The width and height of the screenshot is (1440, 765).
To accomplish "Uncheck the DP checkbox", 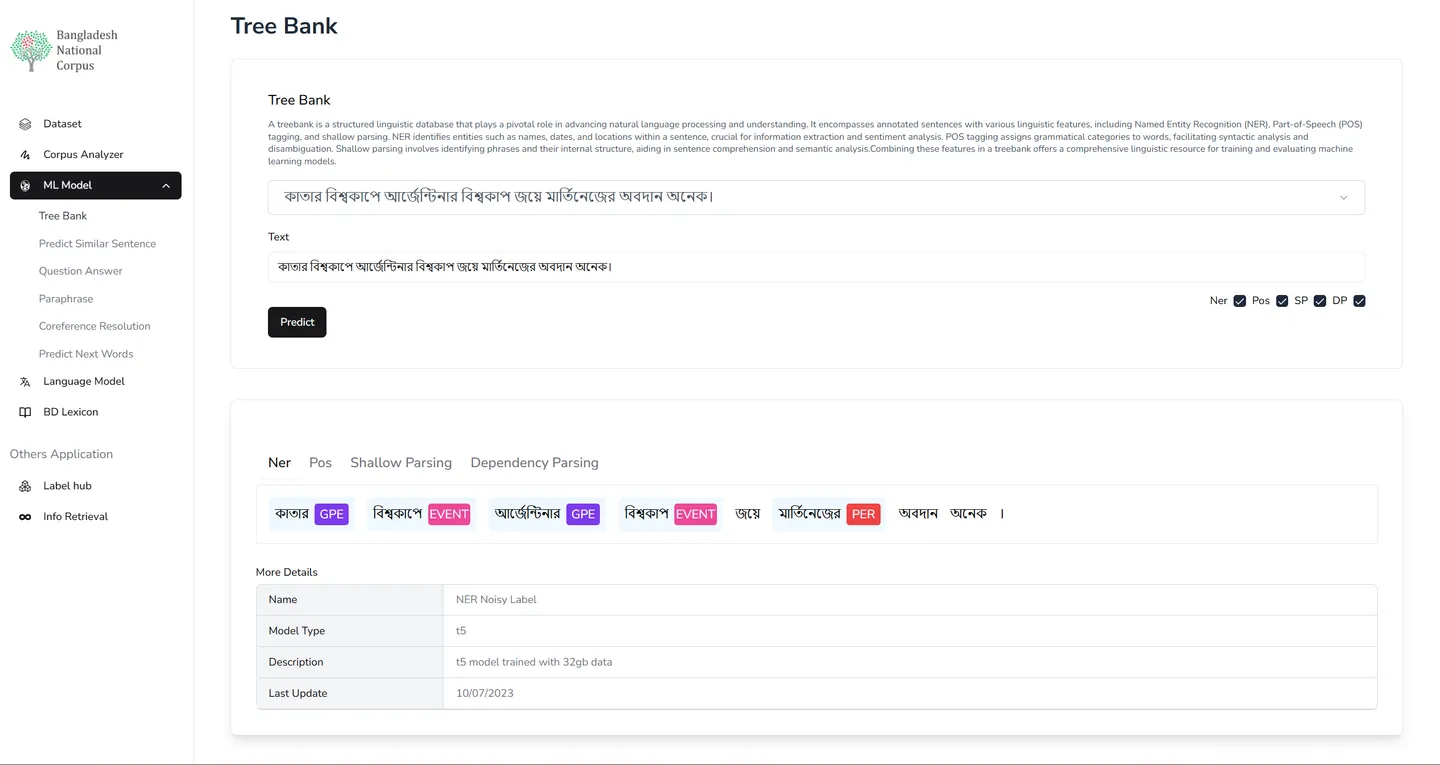I will coord(1359,301).
